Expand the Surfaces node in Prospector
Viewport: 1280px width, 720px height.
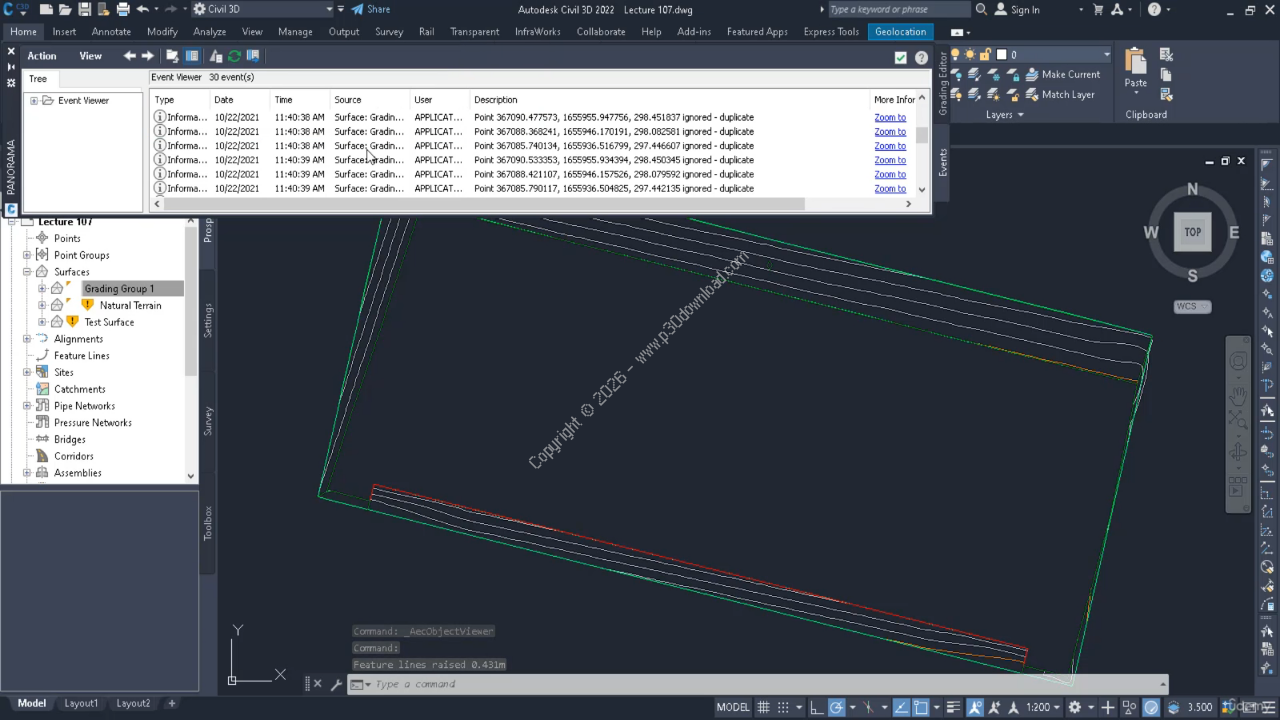(x=27, y=272)
